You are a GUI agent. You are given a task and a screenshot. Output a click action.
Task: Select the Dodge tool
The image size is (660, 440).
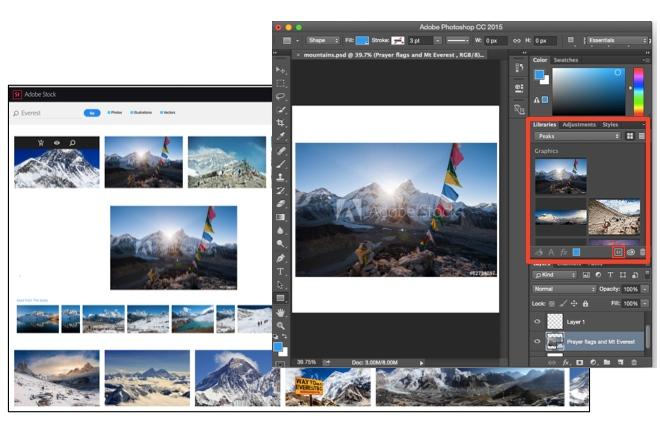(280, 244)
